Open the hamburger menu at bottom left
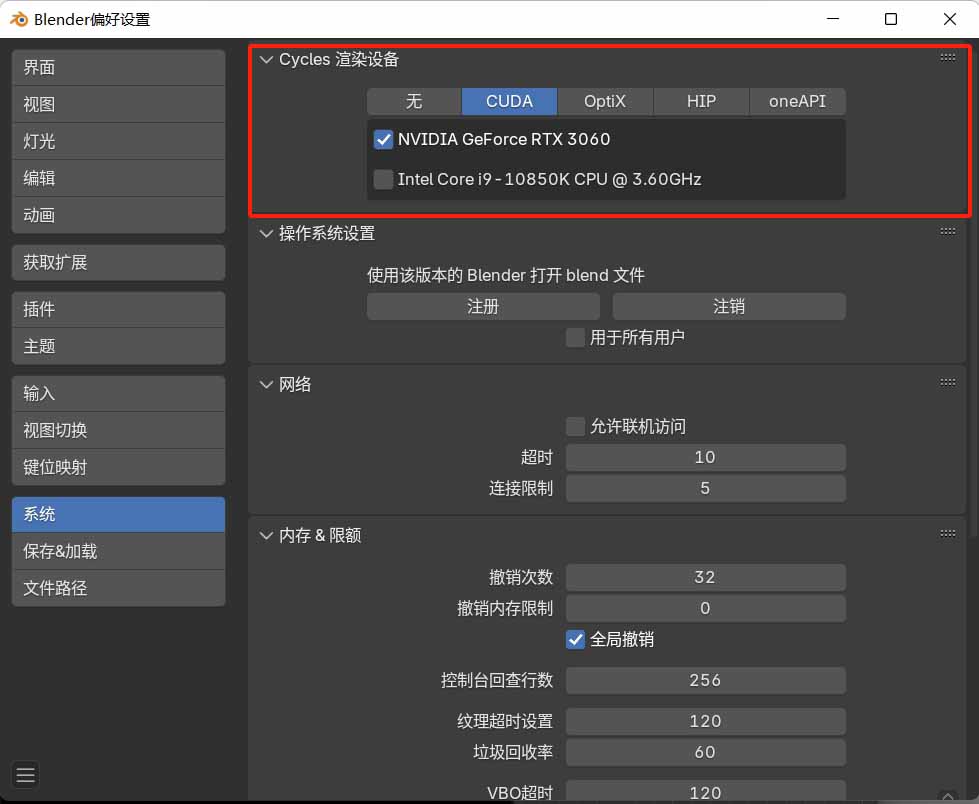The height and width of the screenshot is (804, 979). 26,775
